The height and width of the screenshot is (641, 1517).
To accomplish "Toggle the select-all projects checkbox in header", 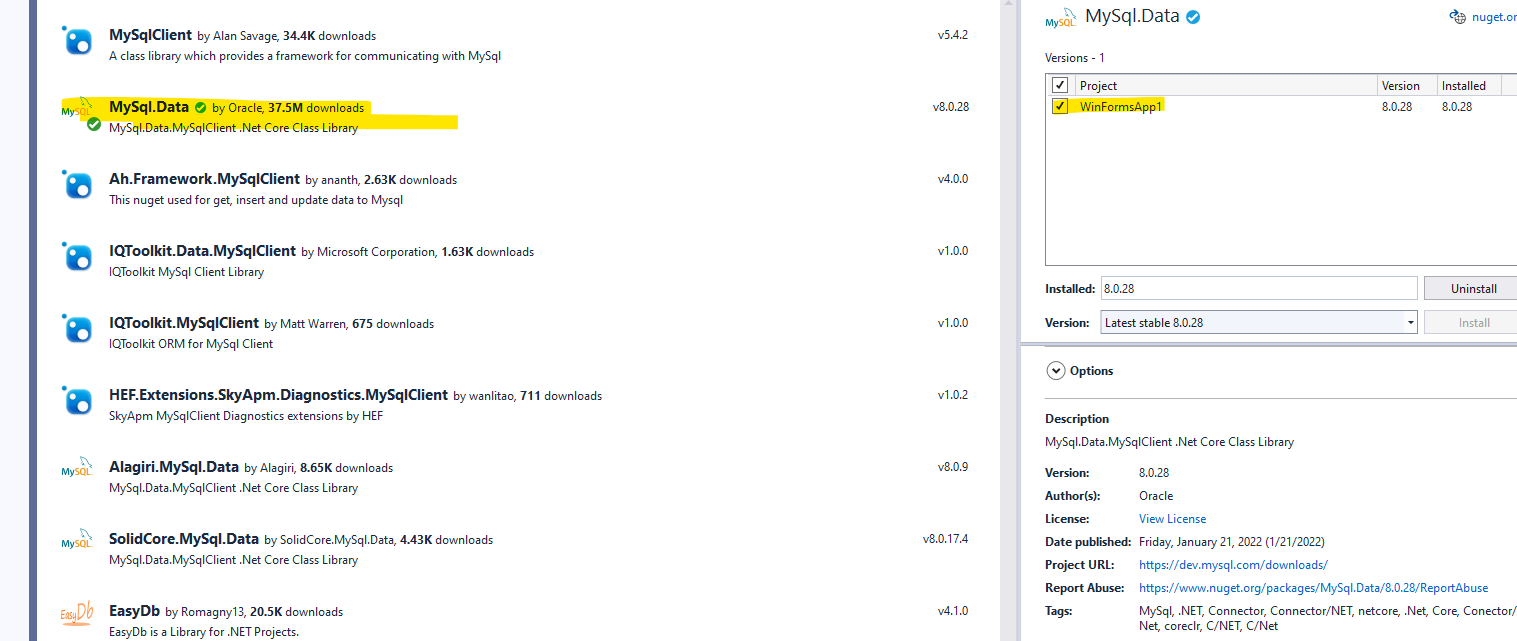I will click(1060, 85).
